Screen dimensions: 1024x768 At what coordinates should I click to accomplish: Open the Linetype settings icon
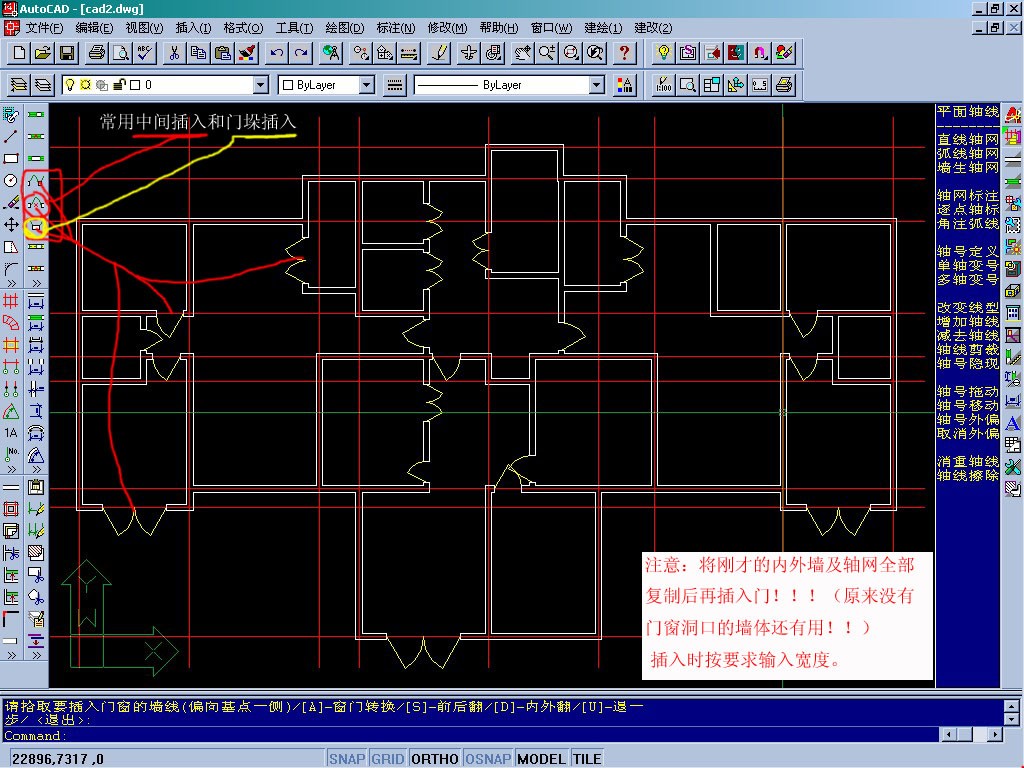(x=394, y=85)
